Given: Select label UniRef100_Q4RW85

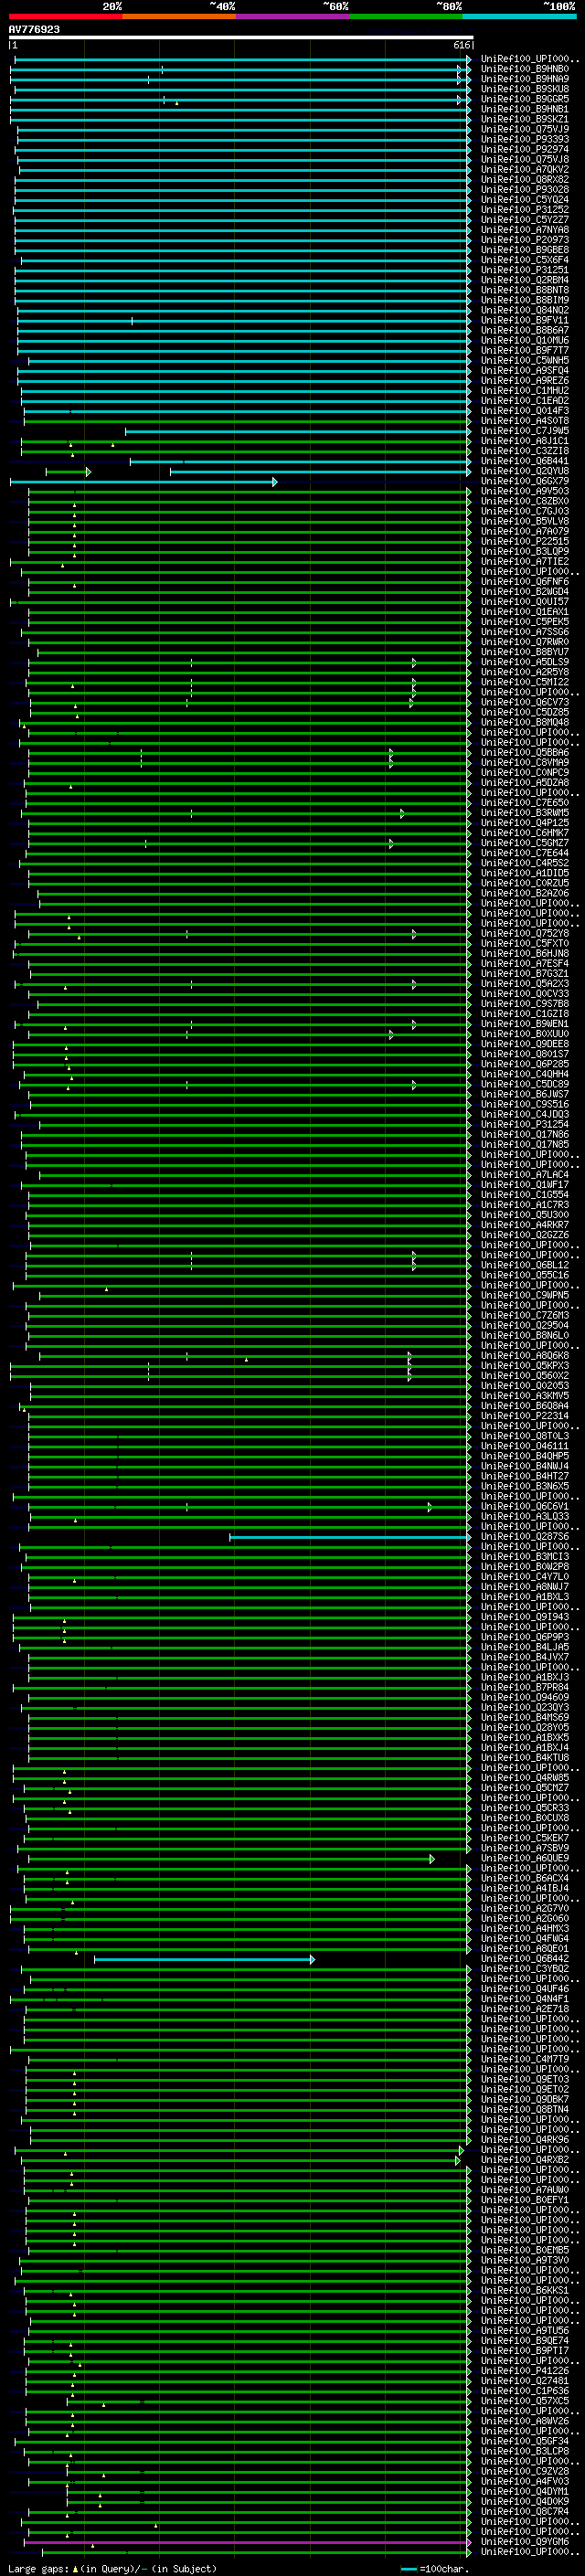Looking at the screenshot, I should tap(524, 1778).
